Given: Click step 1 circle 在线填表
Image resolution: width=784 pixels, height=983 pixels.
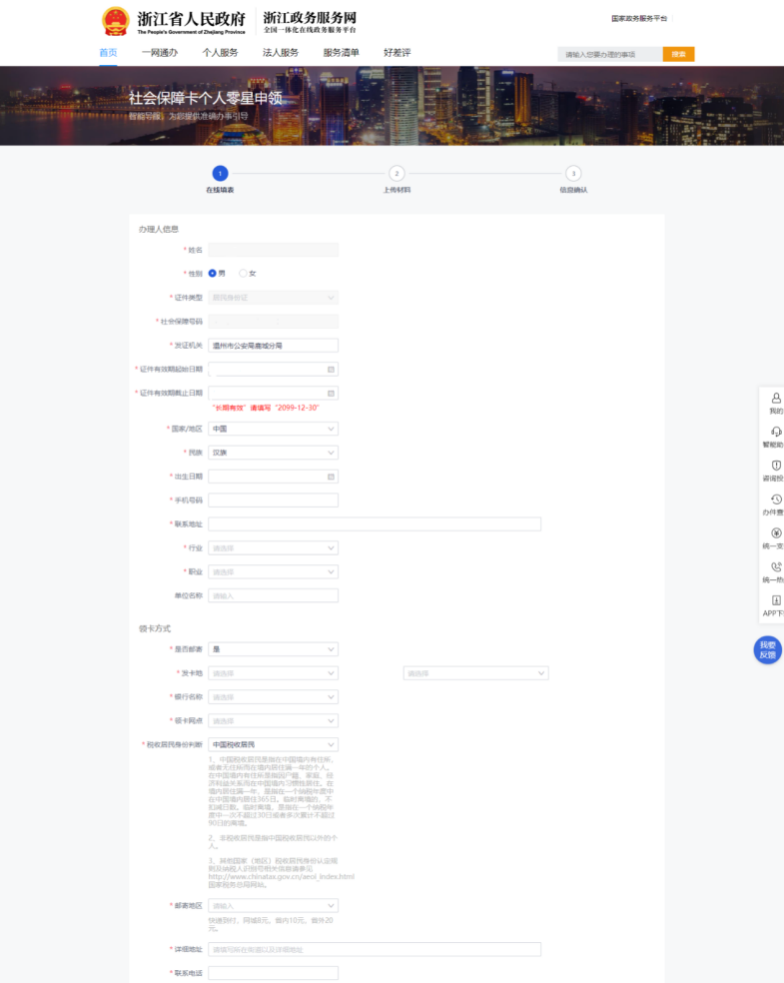Looking at the screenshot, I should [220, 173].
